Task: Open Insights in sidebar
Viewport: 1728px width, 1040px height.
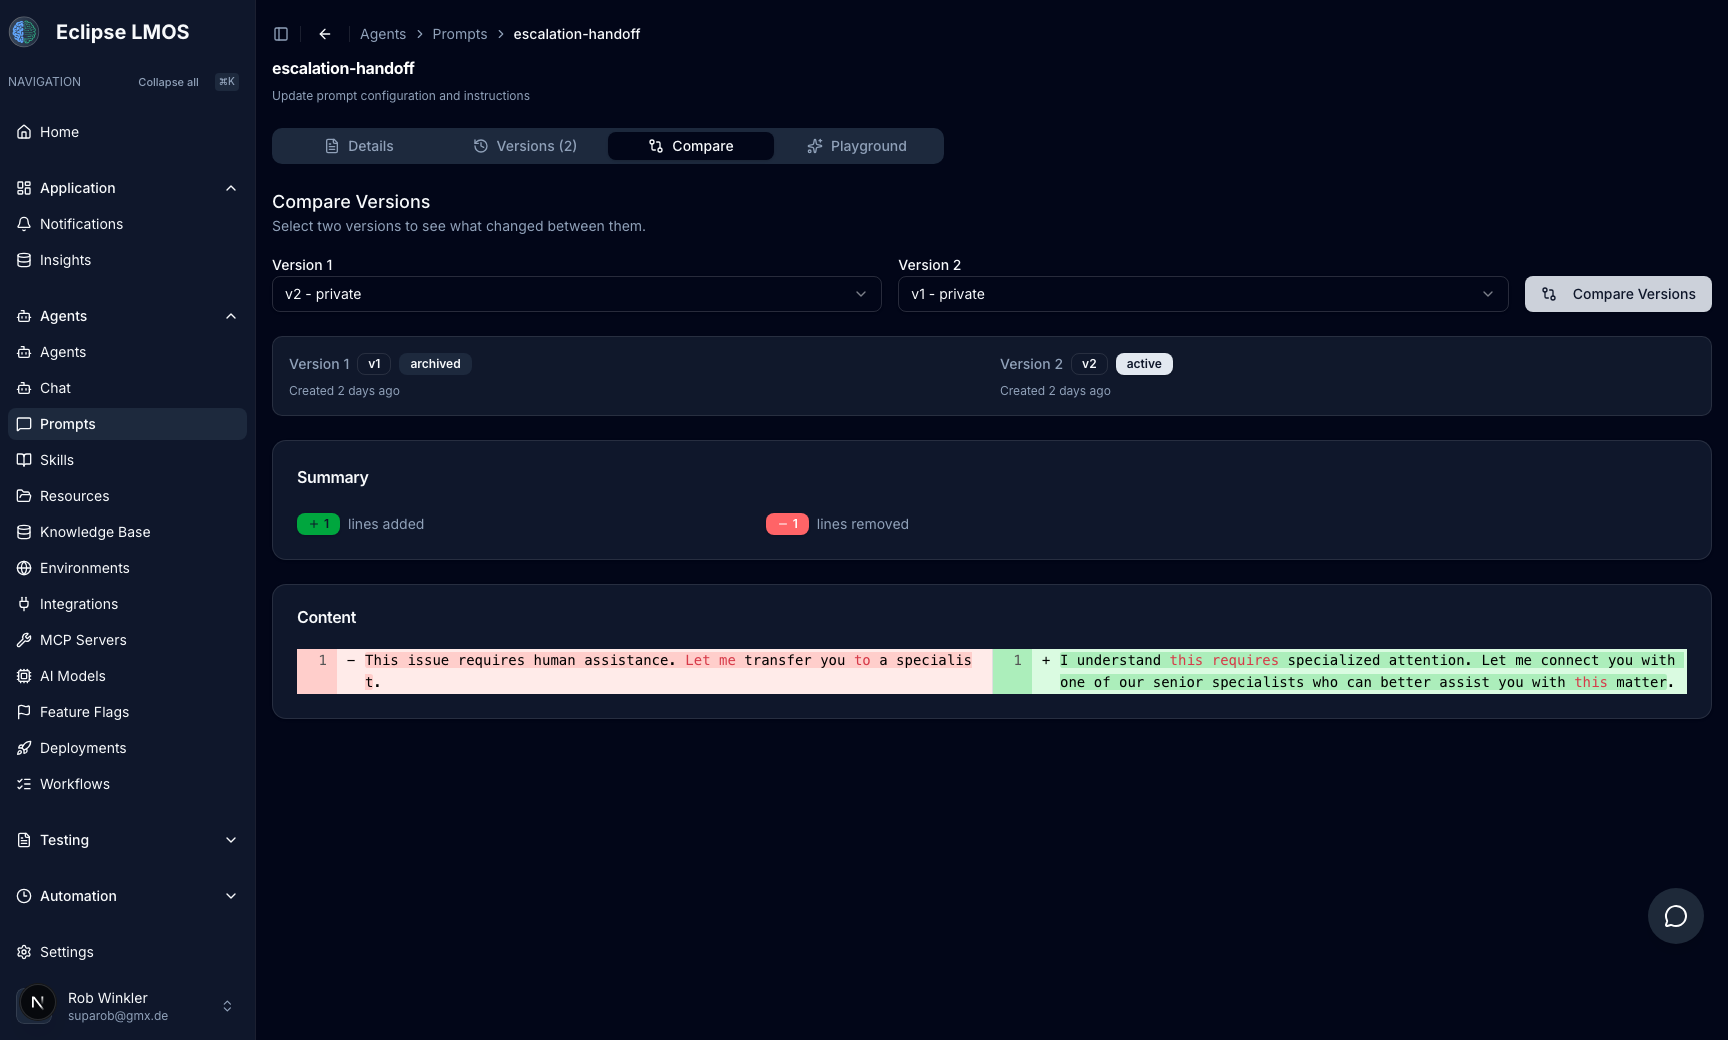Action: point(127,260)
